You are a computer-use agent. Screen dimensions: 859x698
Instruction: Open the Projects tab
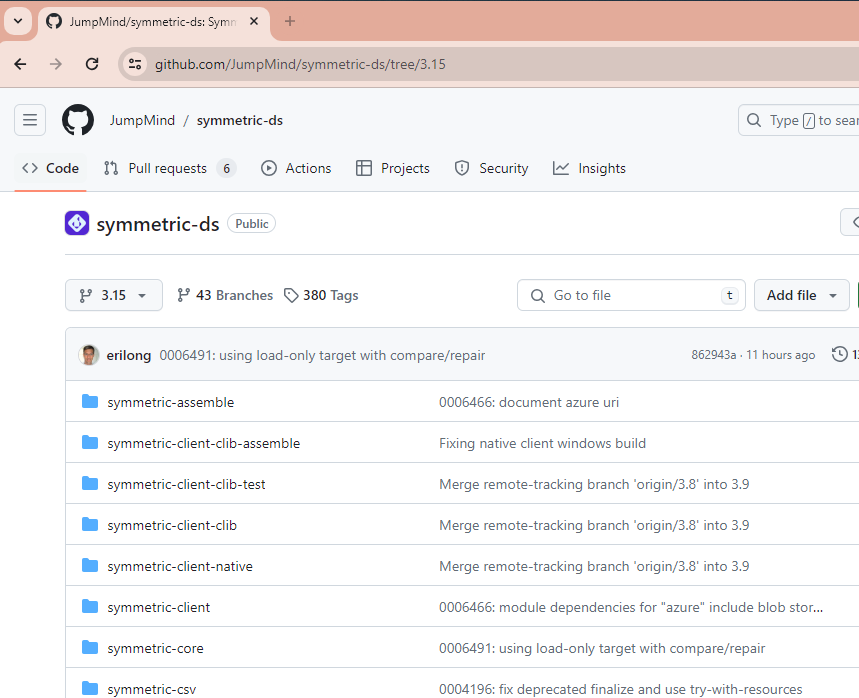click(x=393, y=168)
